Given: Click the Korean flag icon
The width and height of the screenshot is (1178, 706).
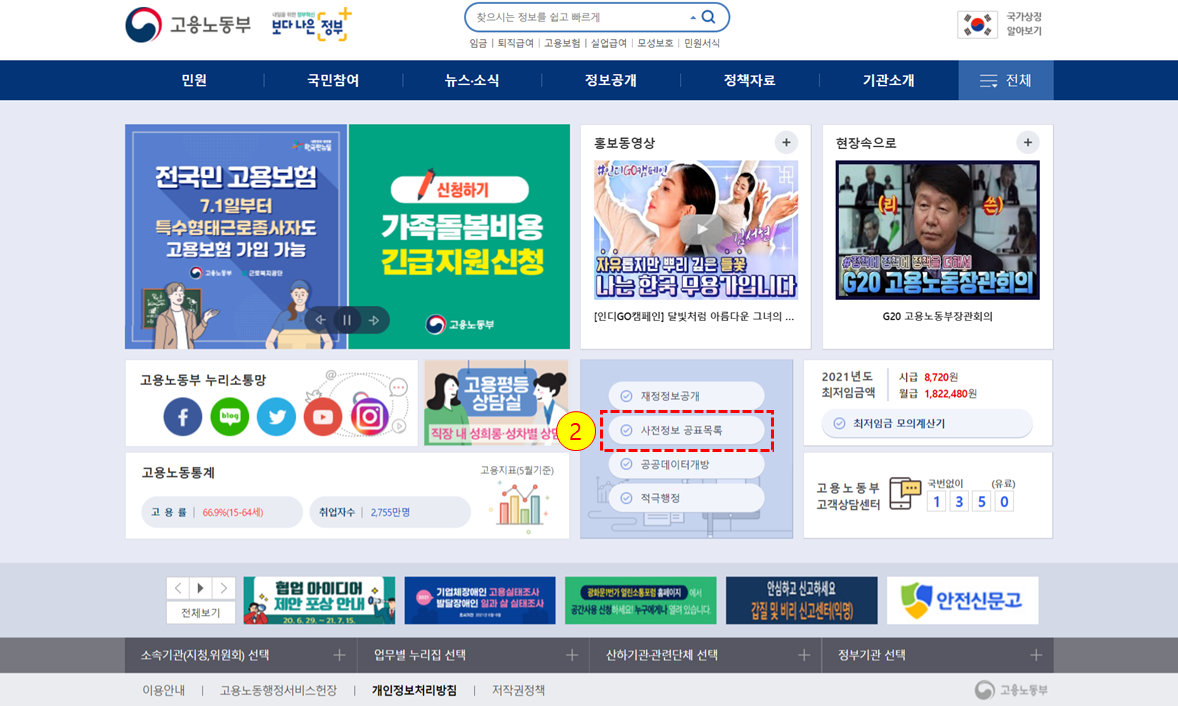Looking at the screenshot, I should 977,25.
